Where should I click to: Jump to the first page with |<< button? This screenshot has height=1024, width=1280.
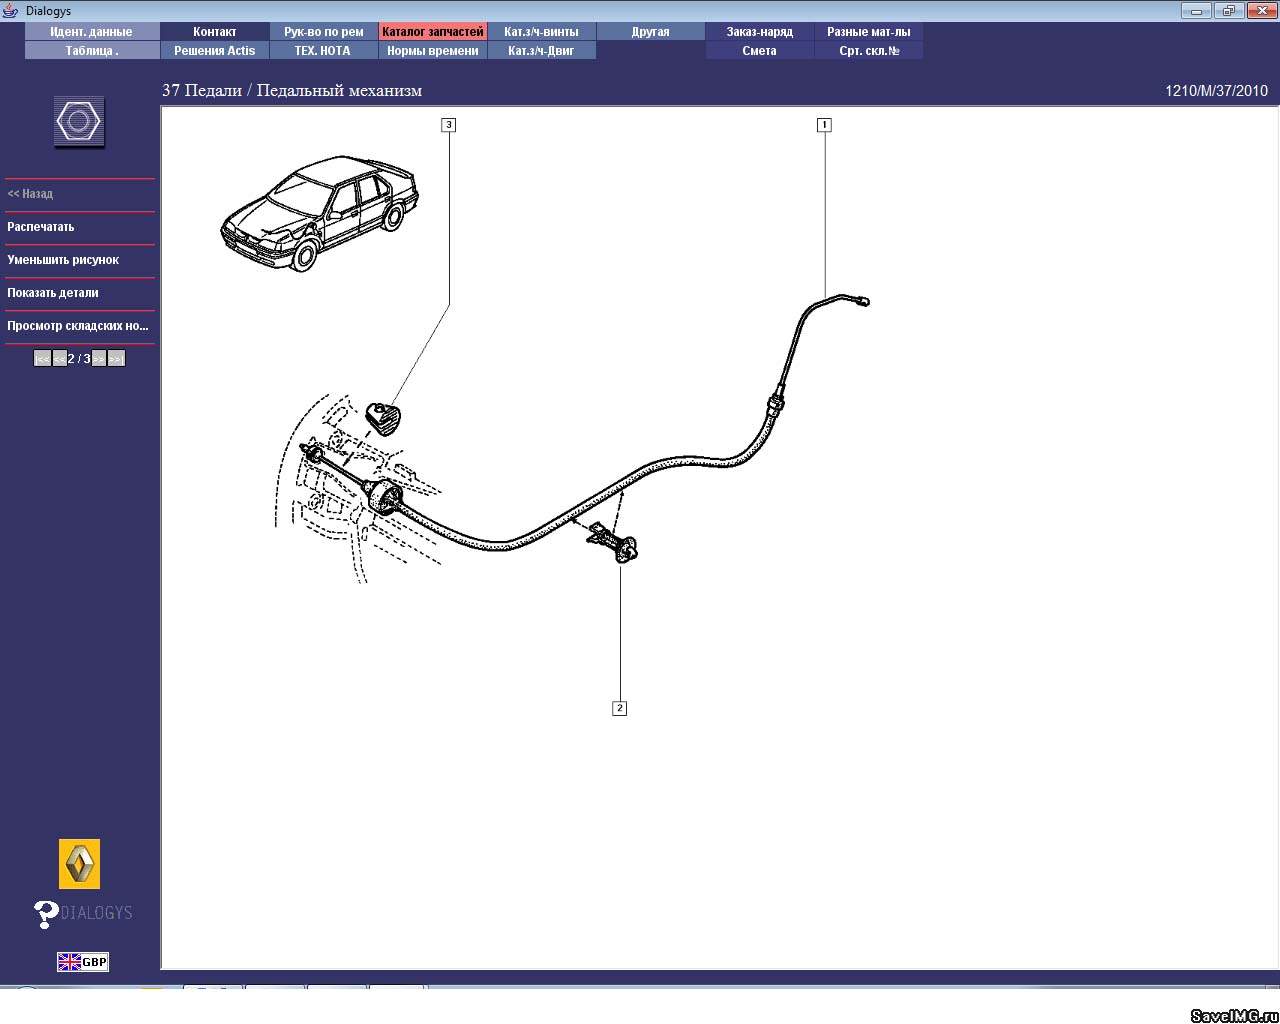click(42, 359)
